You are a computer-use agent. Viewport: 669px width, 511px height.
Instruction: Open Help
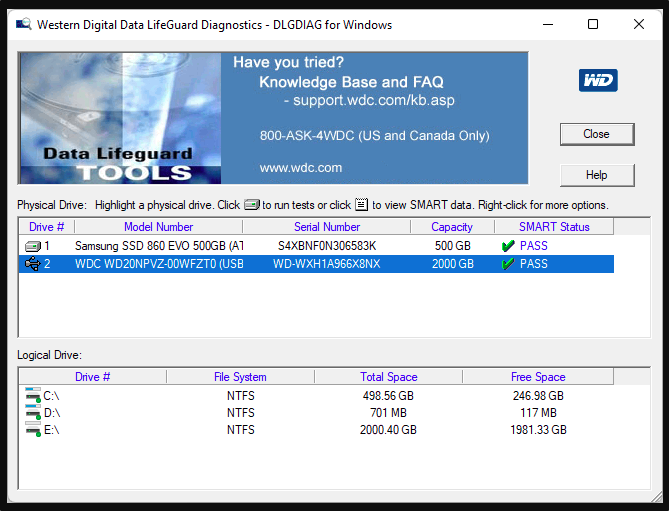tap(597, 175)
